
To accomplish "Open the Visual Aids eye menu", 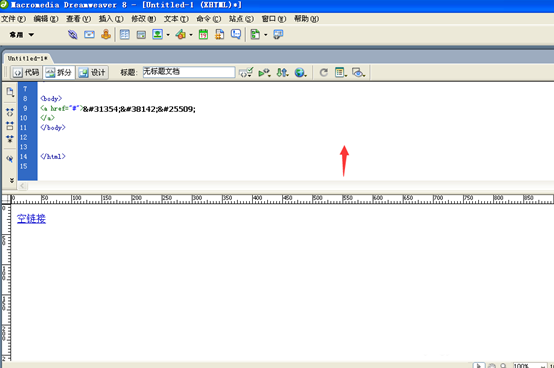I will pyautogui.click(x=358, y=72).
